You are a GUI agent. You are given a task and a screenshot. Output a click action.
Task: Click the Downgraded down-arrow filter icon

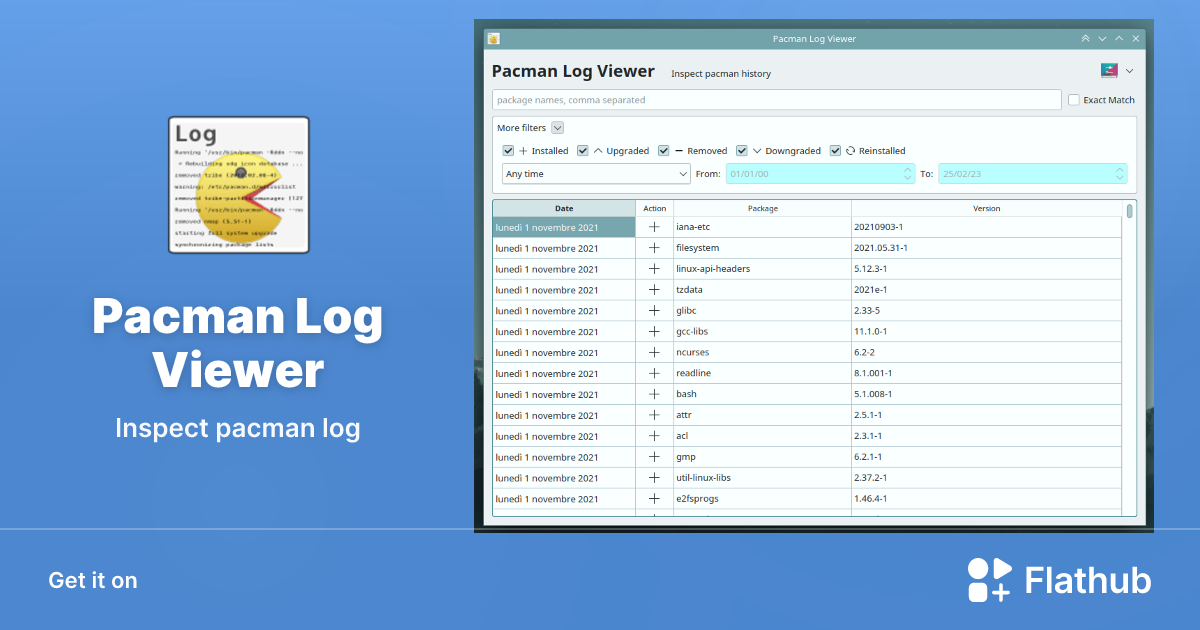[x=758, y=150]
